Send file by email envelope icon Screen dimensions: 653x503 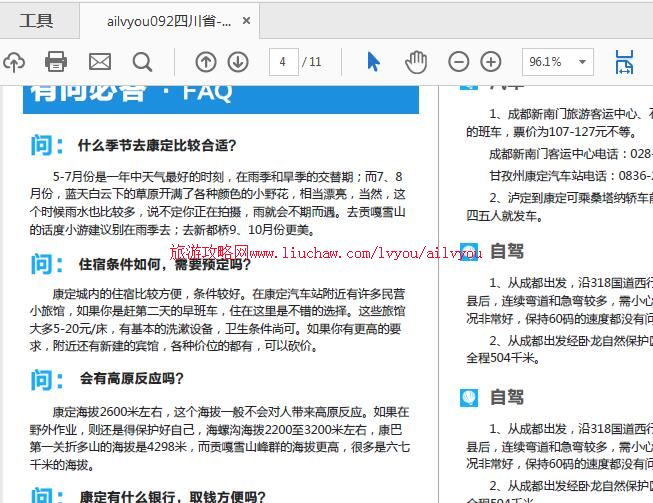pos(100,62)
